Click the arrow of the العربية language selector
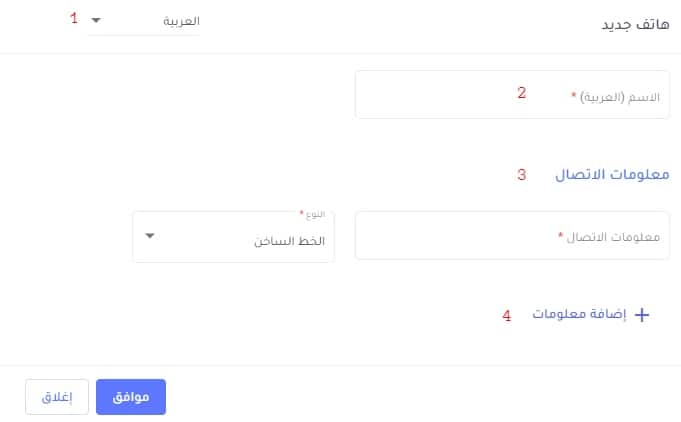Viewport: 681px width, 422px height. coord(96,20)
